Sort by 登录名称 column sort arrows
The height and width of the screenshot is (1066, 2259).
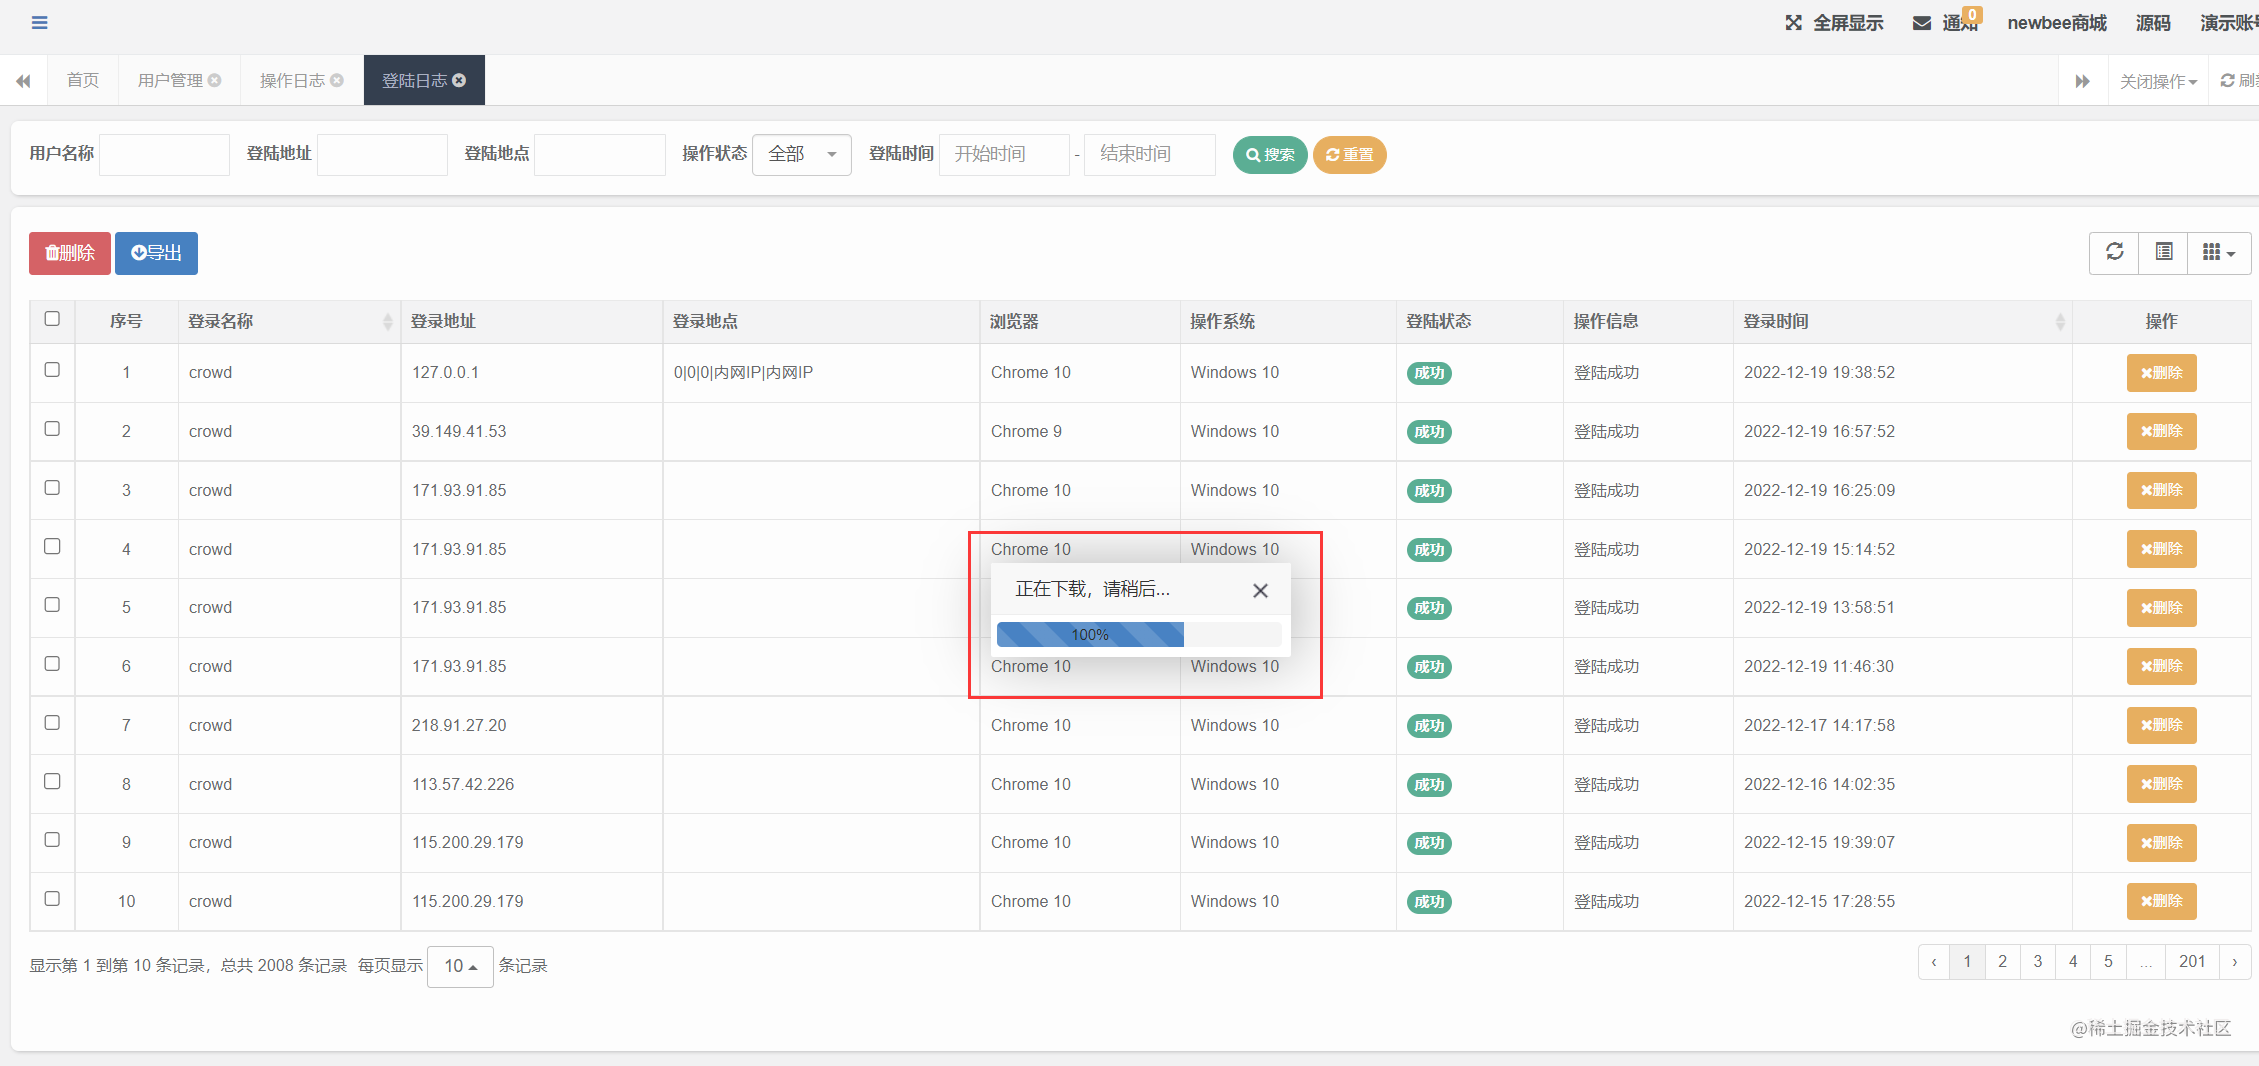(x=388, y=321)
